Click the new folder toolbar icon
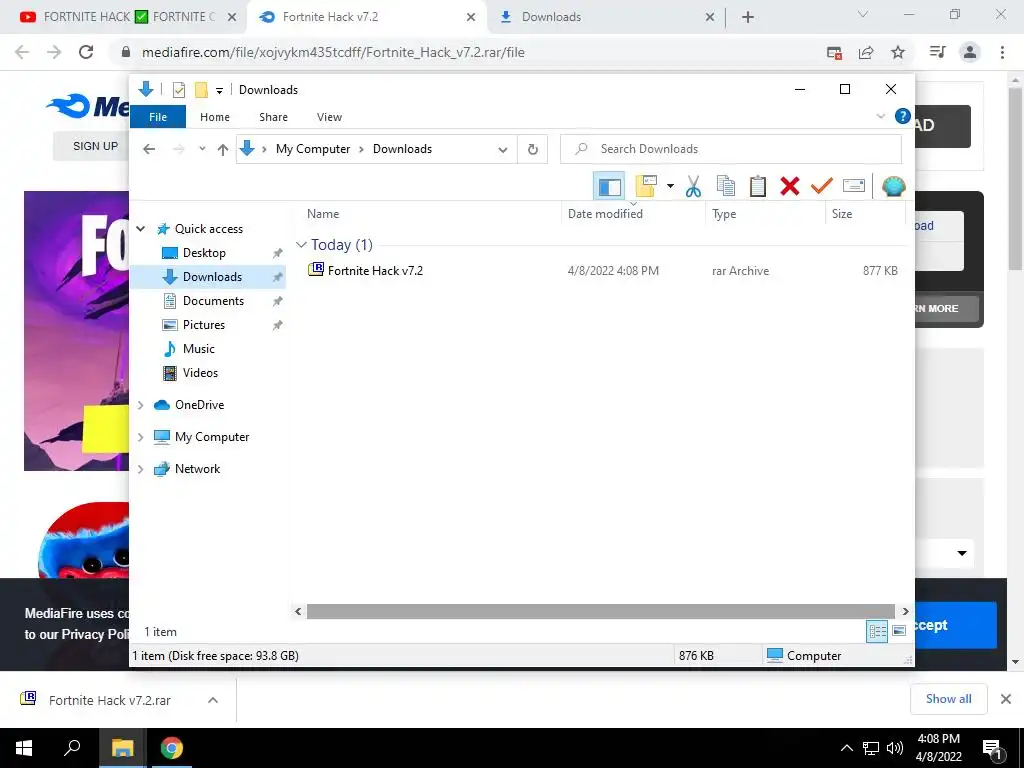 pos(646,186)
